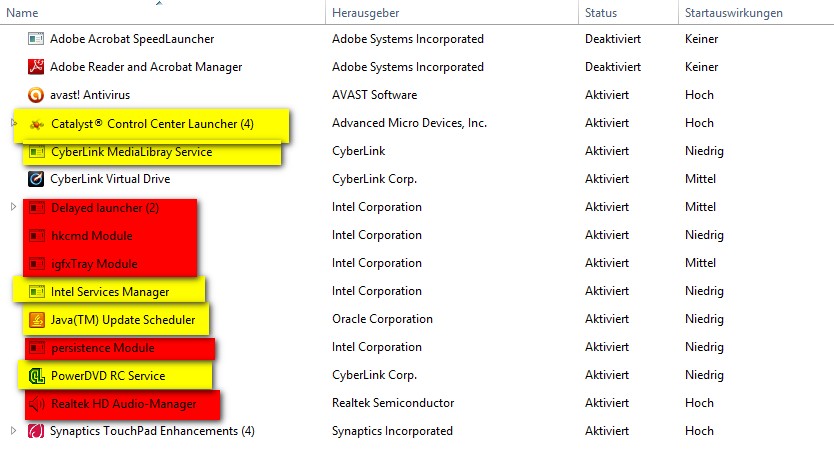Click the avast! Antivirus orange icon
This screenshot has height=451, width=834.
coord(36,95)
